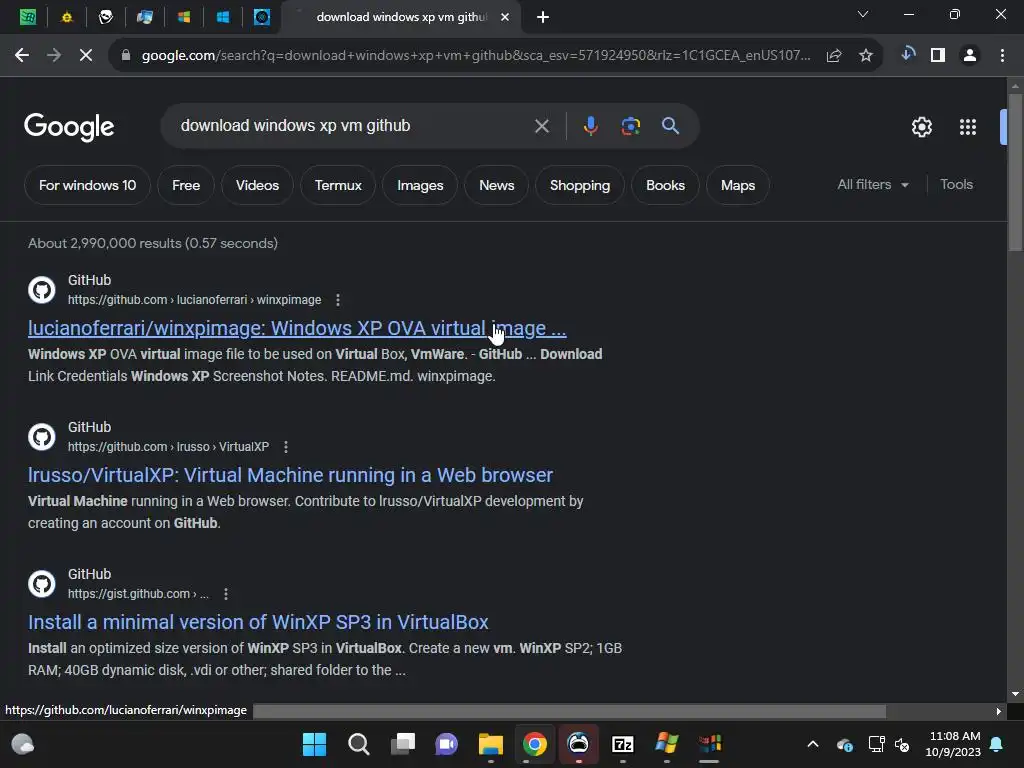Switch to the green pinned tab
The width and height of the screenshot is (1024, 768).
27,17
